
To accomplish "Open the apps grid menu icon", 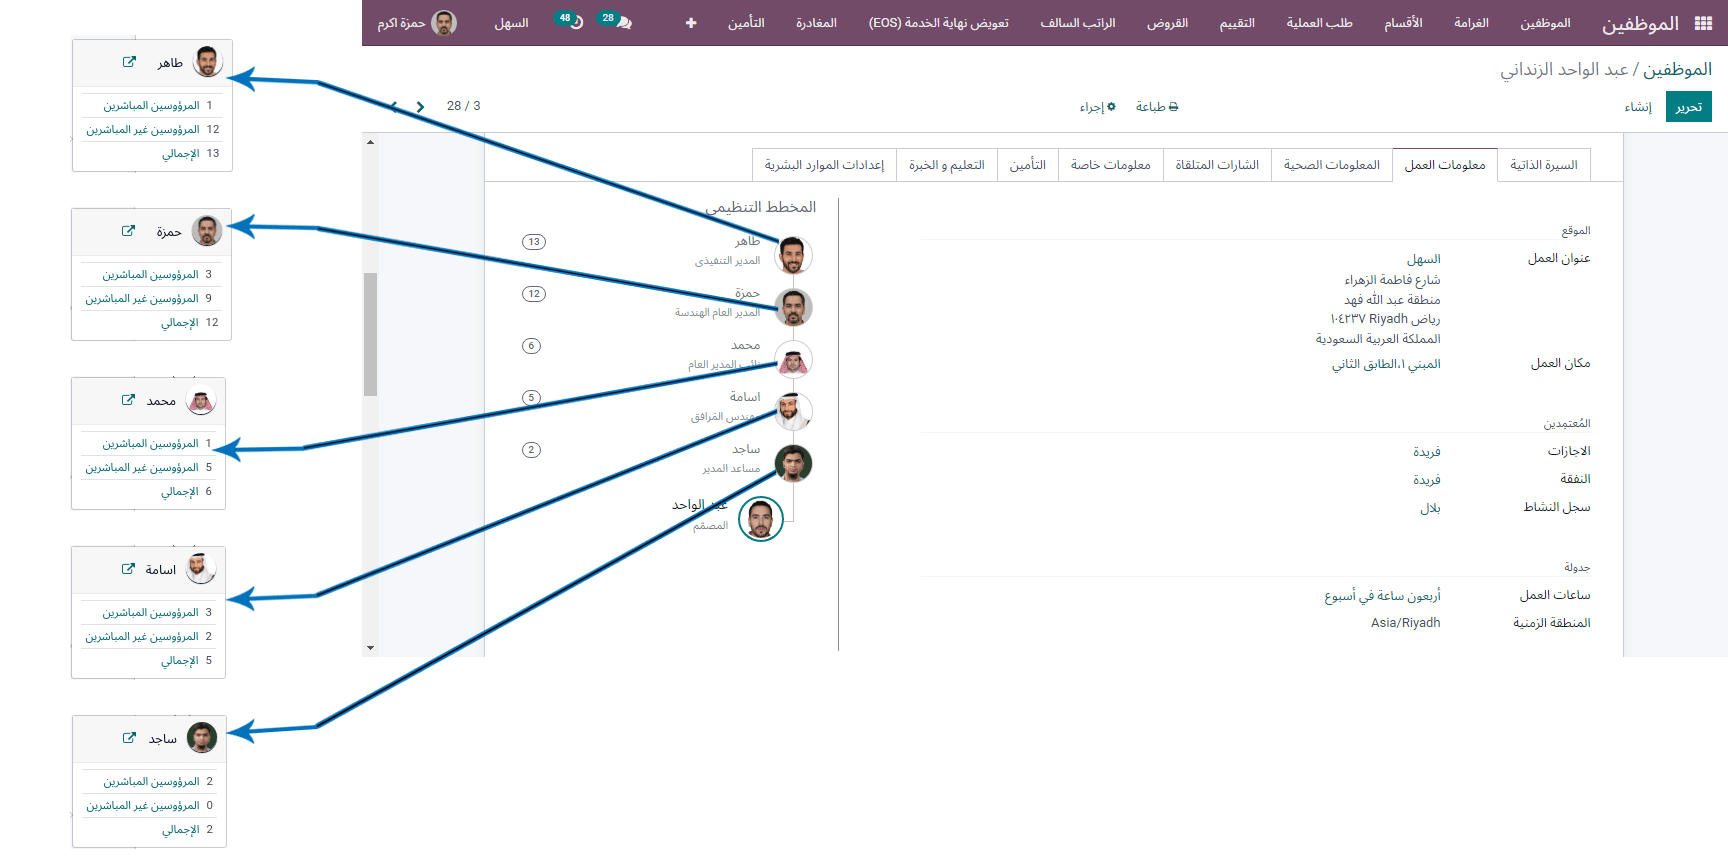I will (1703, 23).
